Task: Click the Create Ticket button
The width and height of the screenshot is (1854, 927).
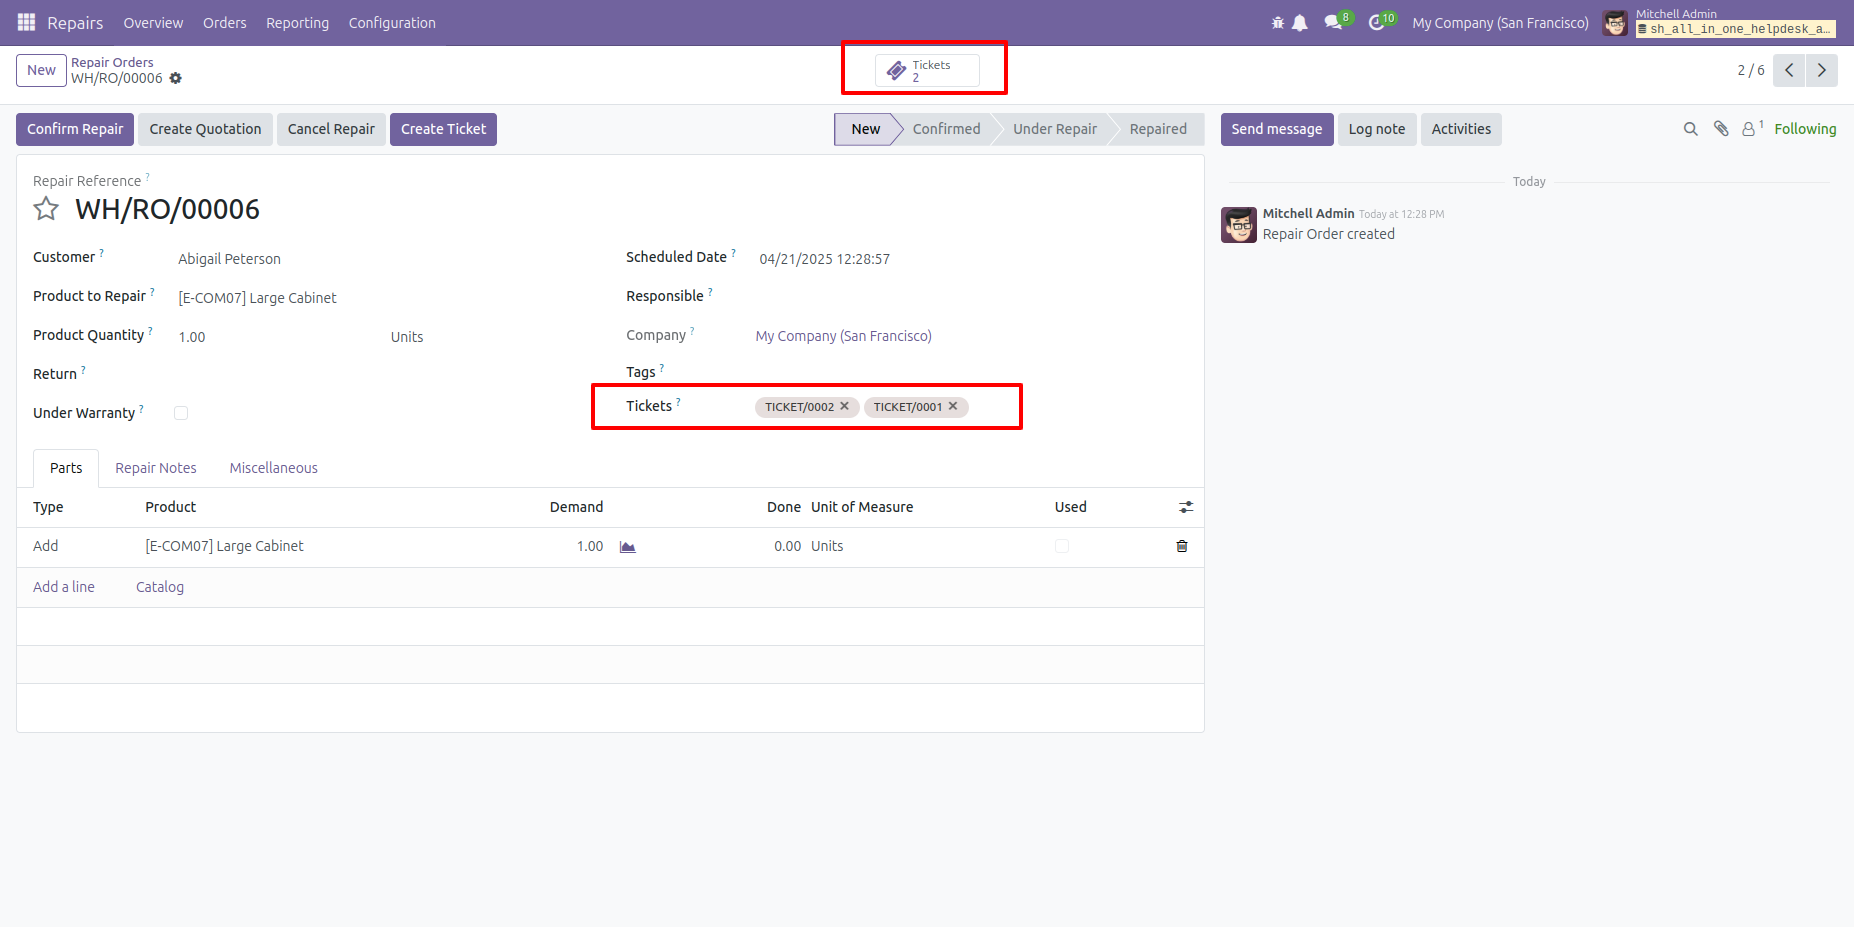Action: tap(443, 129)
